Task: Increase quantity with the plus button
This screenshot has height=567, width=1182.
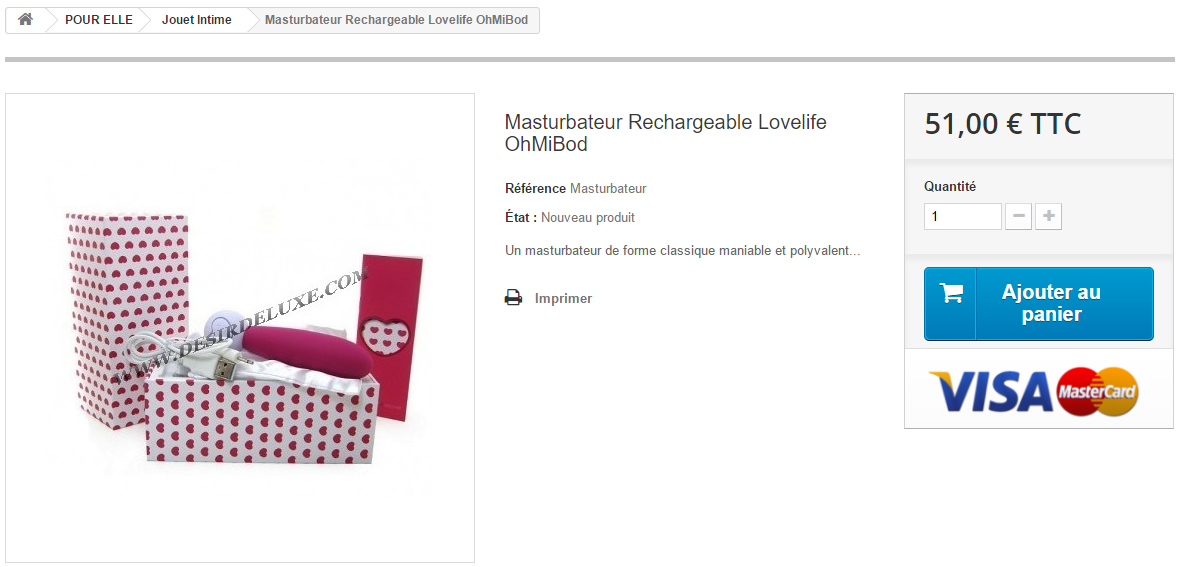Action: click(1049, 216)
